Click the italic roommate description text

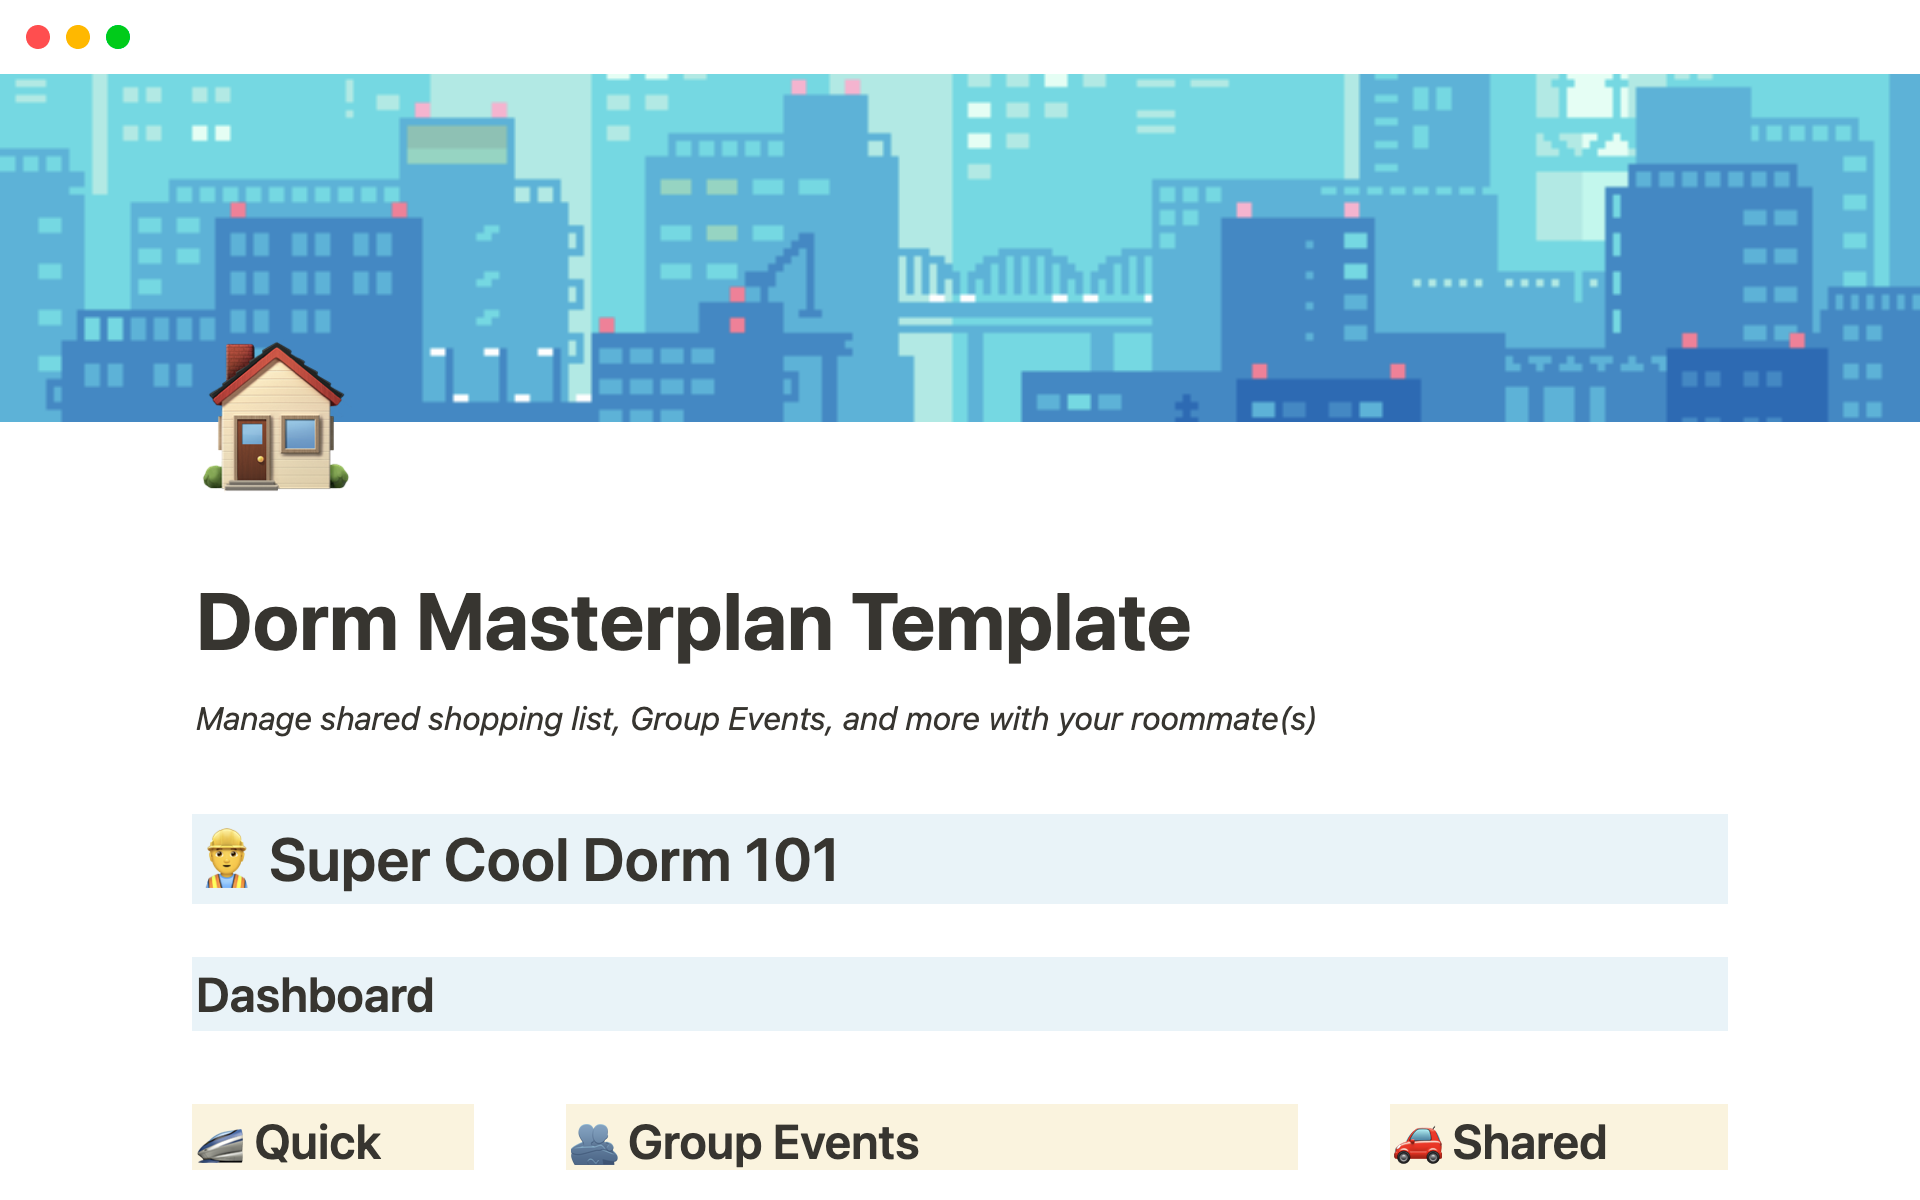tap(755, 719)
